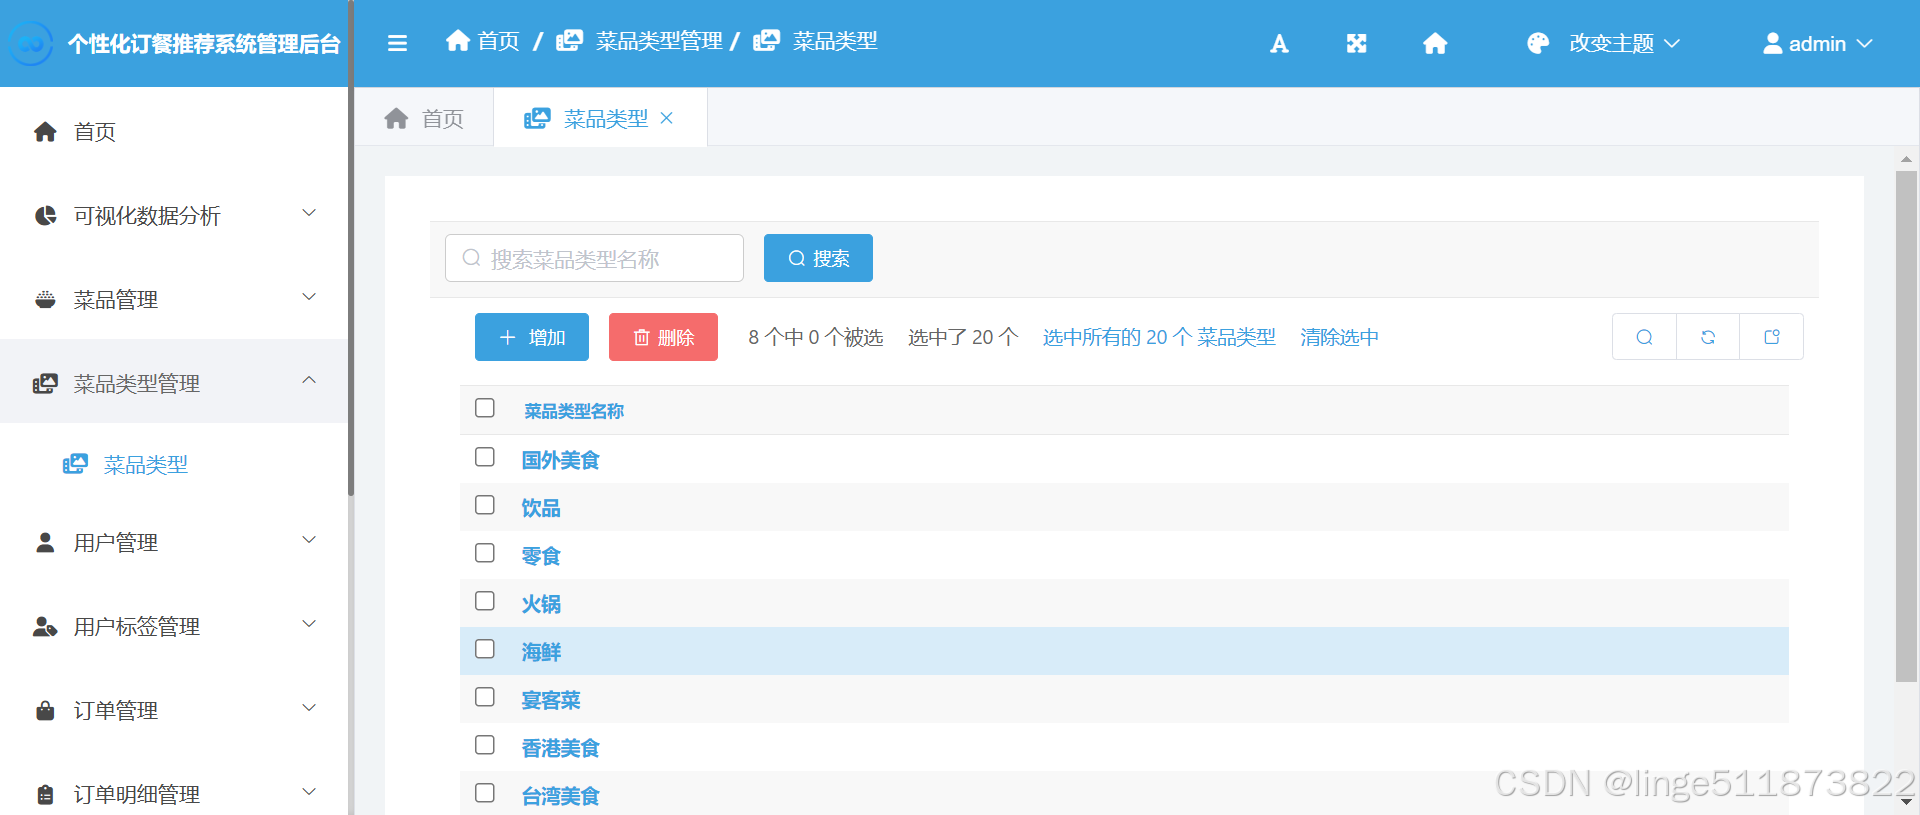Expand the 可视化数据分析 chevron
1920x815 pixels.
coord(309,213)
